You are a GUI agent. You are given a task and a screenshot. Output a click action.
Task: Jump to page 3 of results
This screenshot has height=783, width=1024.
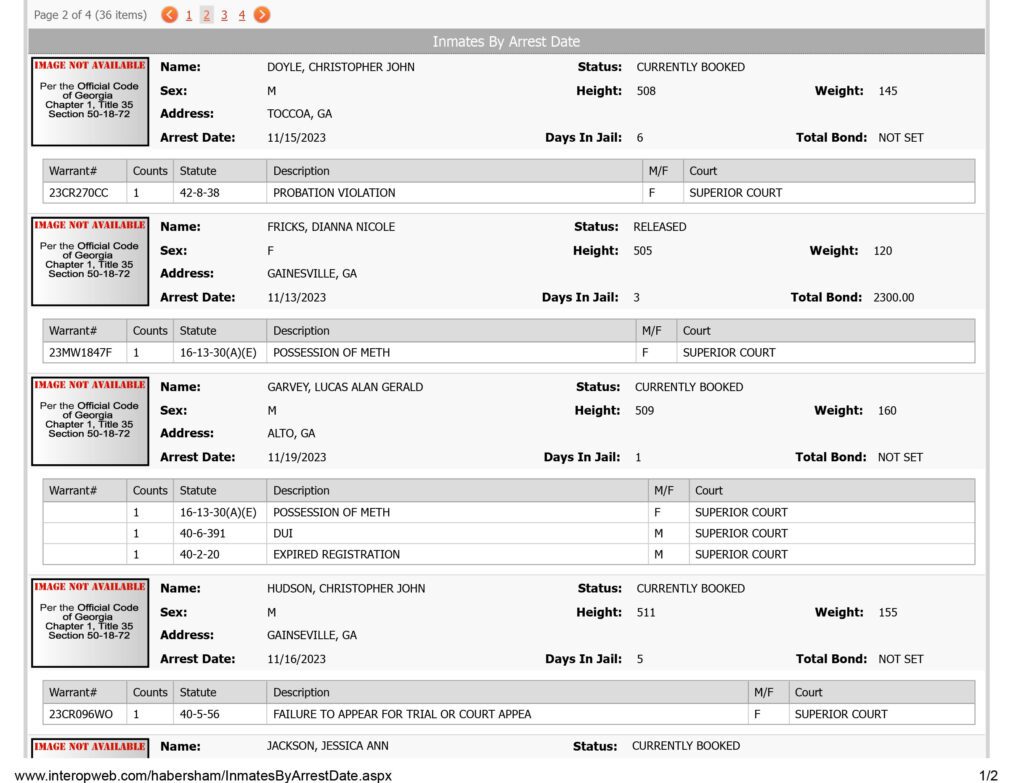coord(224,15)
